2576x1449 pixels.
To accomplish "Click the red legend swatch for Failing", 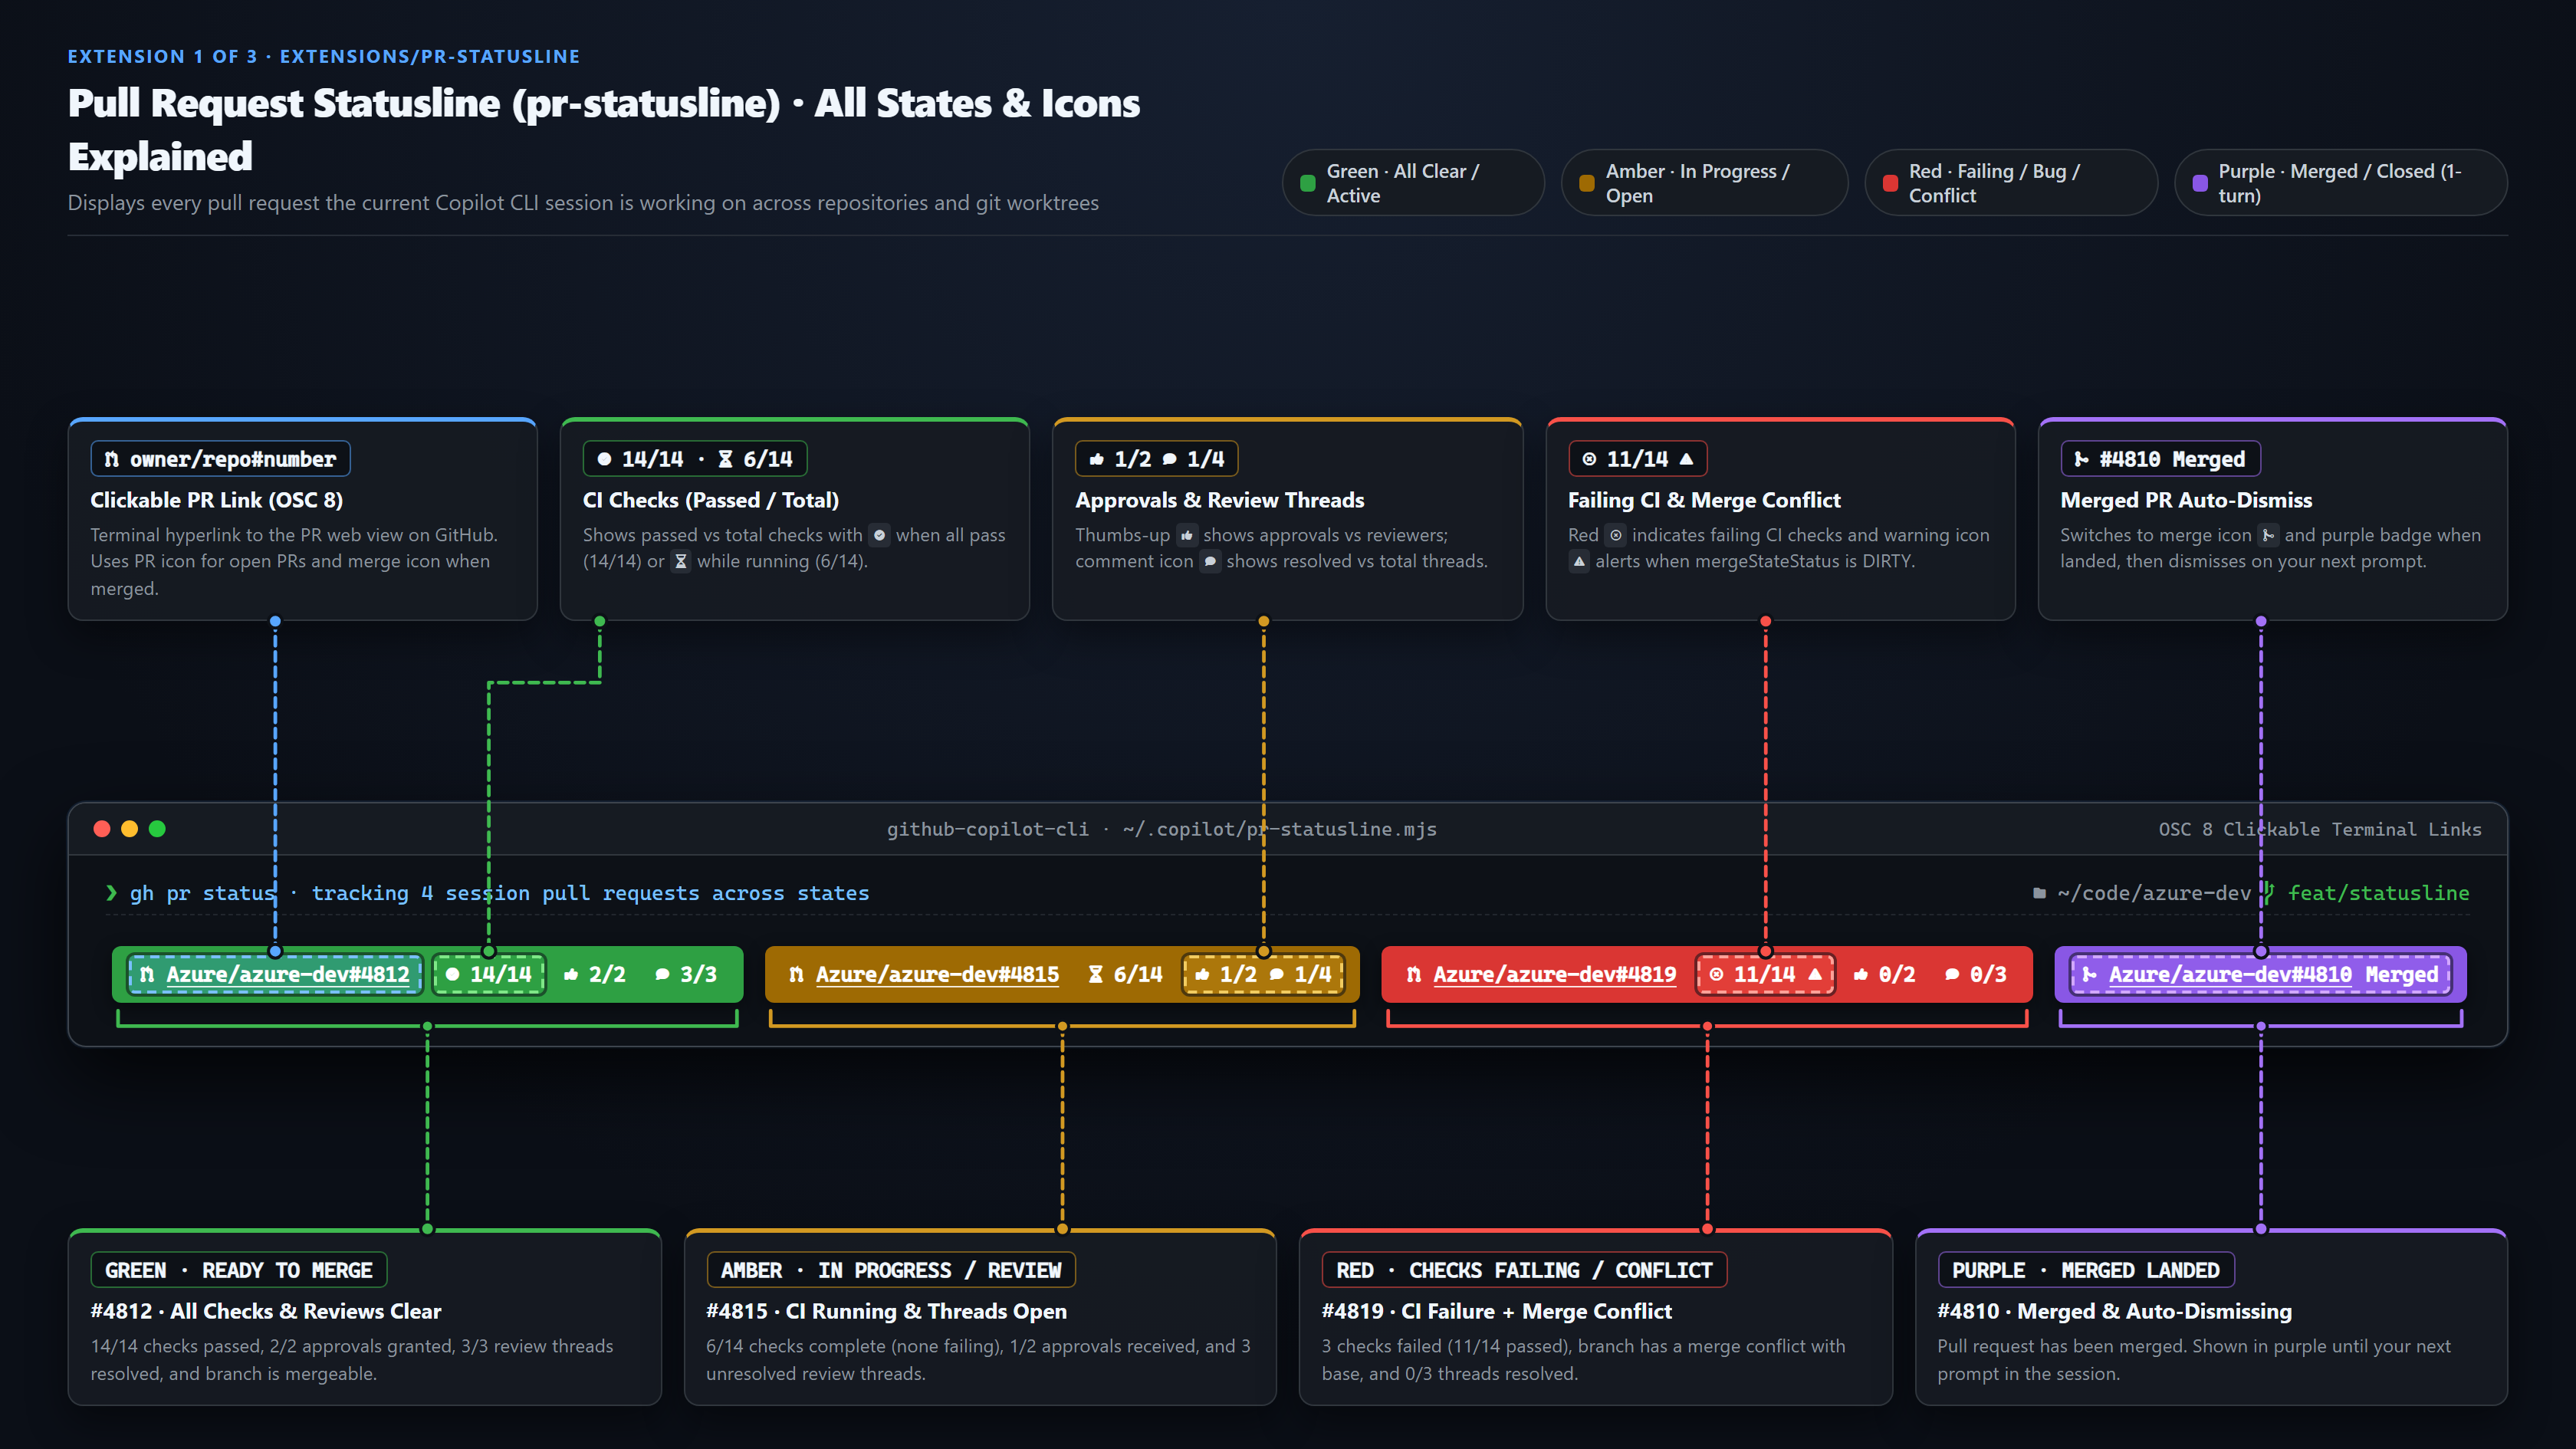I will coord(1890,183).
